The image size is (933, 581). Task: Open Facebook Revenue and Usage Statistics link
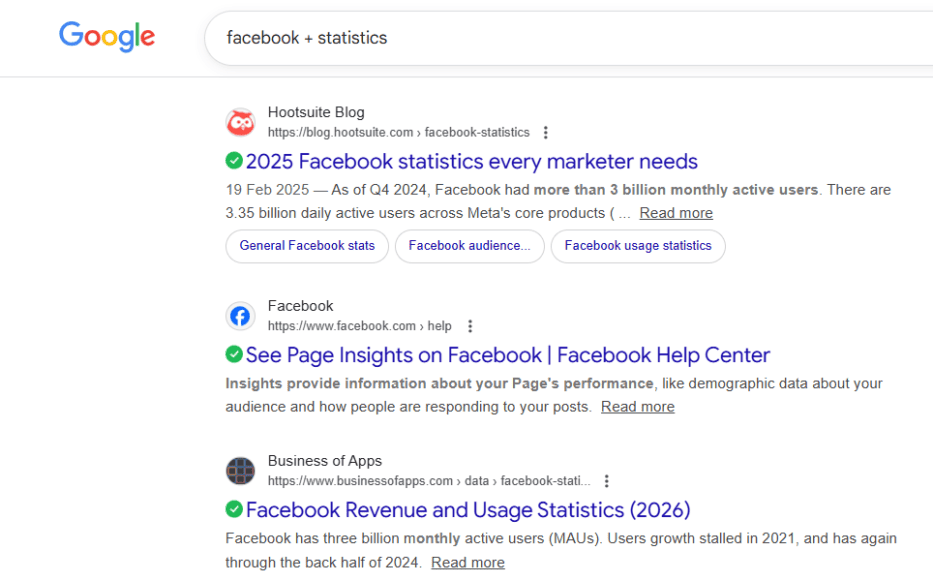pyautogui.click(x=468, y=510)
